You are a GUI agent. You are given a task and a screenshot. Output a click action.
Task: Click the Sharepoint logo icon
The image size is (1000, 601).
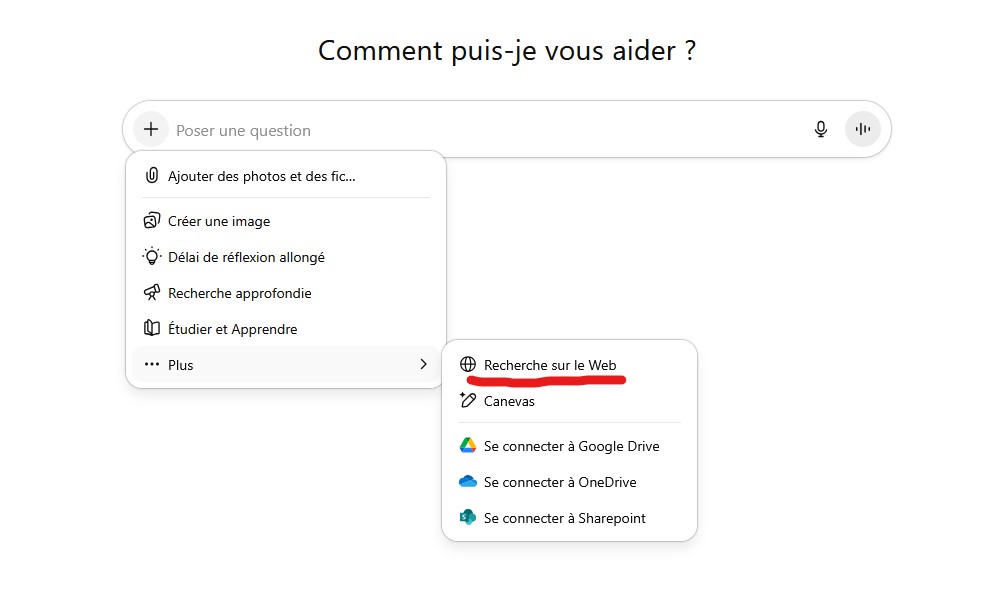(x=467, y=517)
